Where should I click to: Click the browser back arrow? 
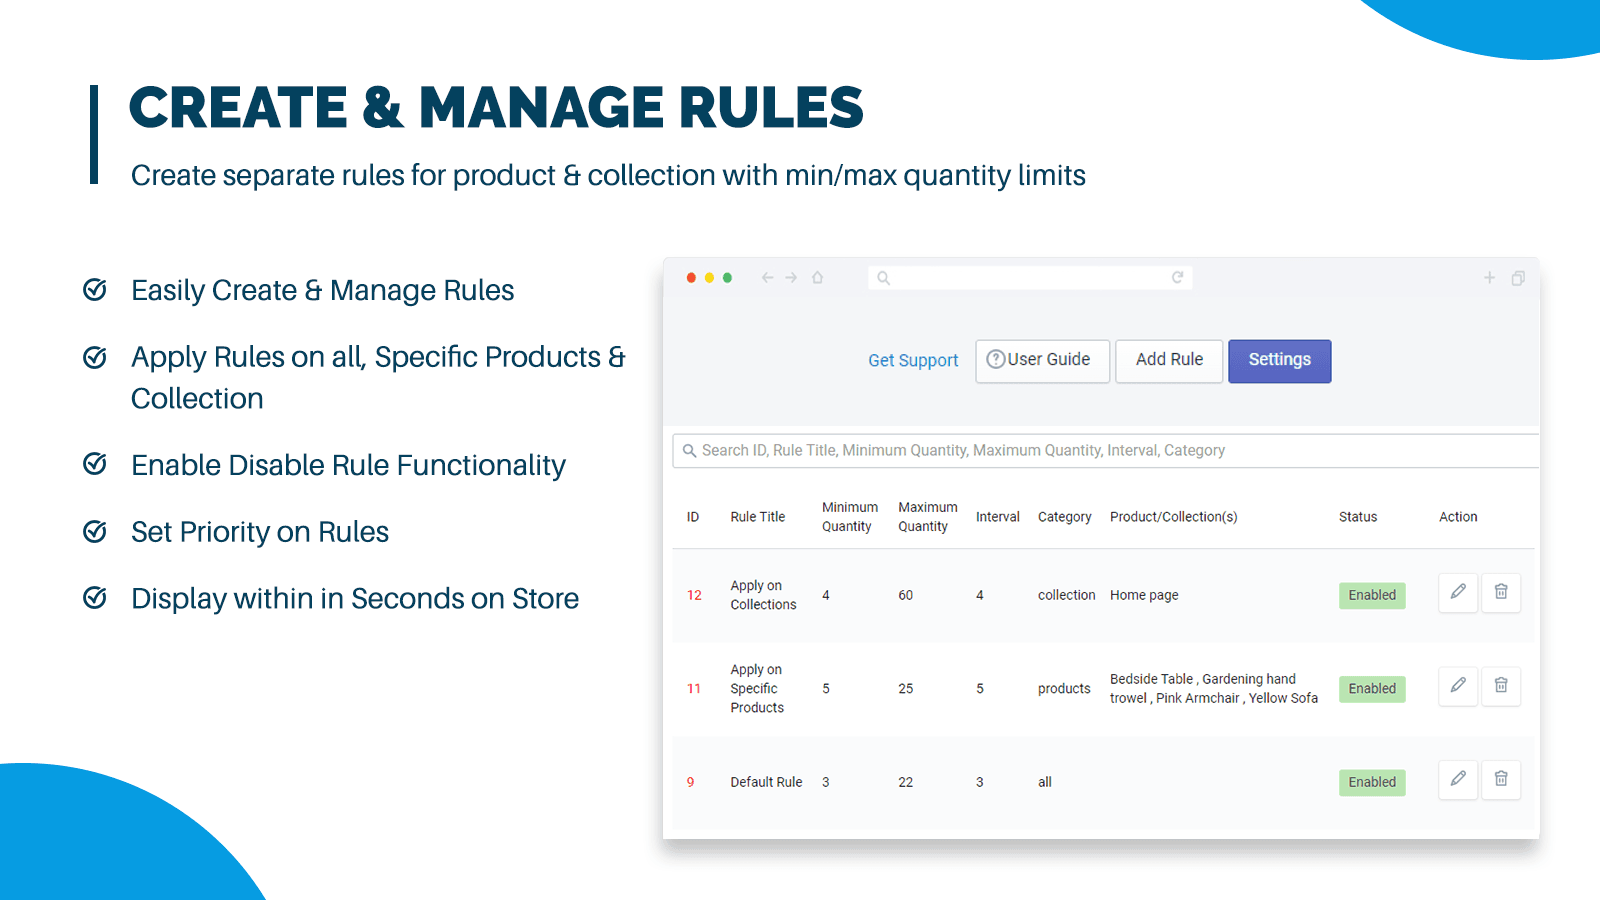pos(767,278)
